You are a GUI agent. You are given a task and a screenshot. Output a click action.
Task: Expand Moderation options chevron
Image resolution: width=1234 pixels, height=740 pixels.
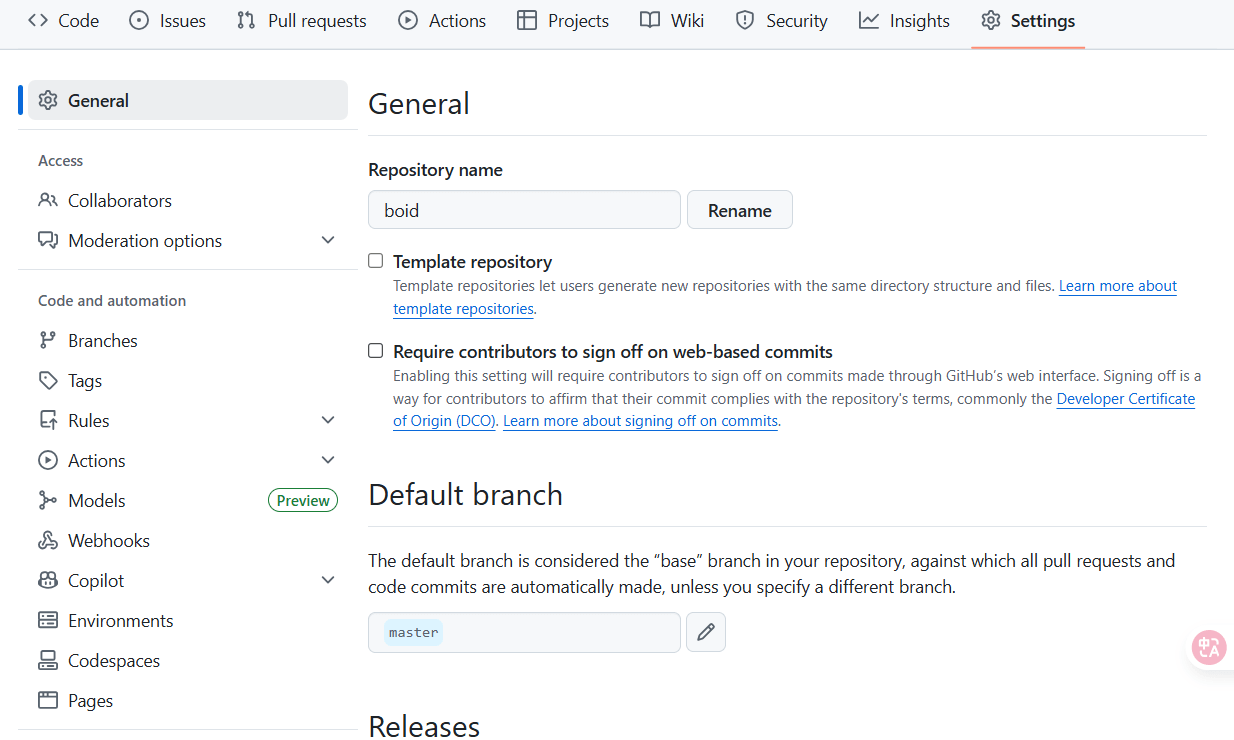click(x=328, y=240)
